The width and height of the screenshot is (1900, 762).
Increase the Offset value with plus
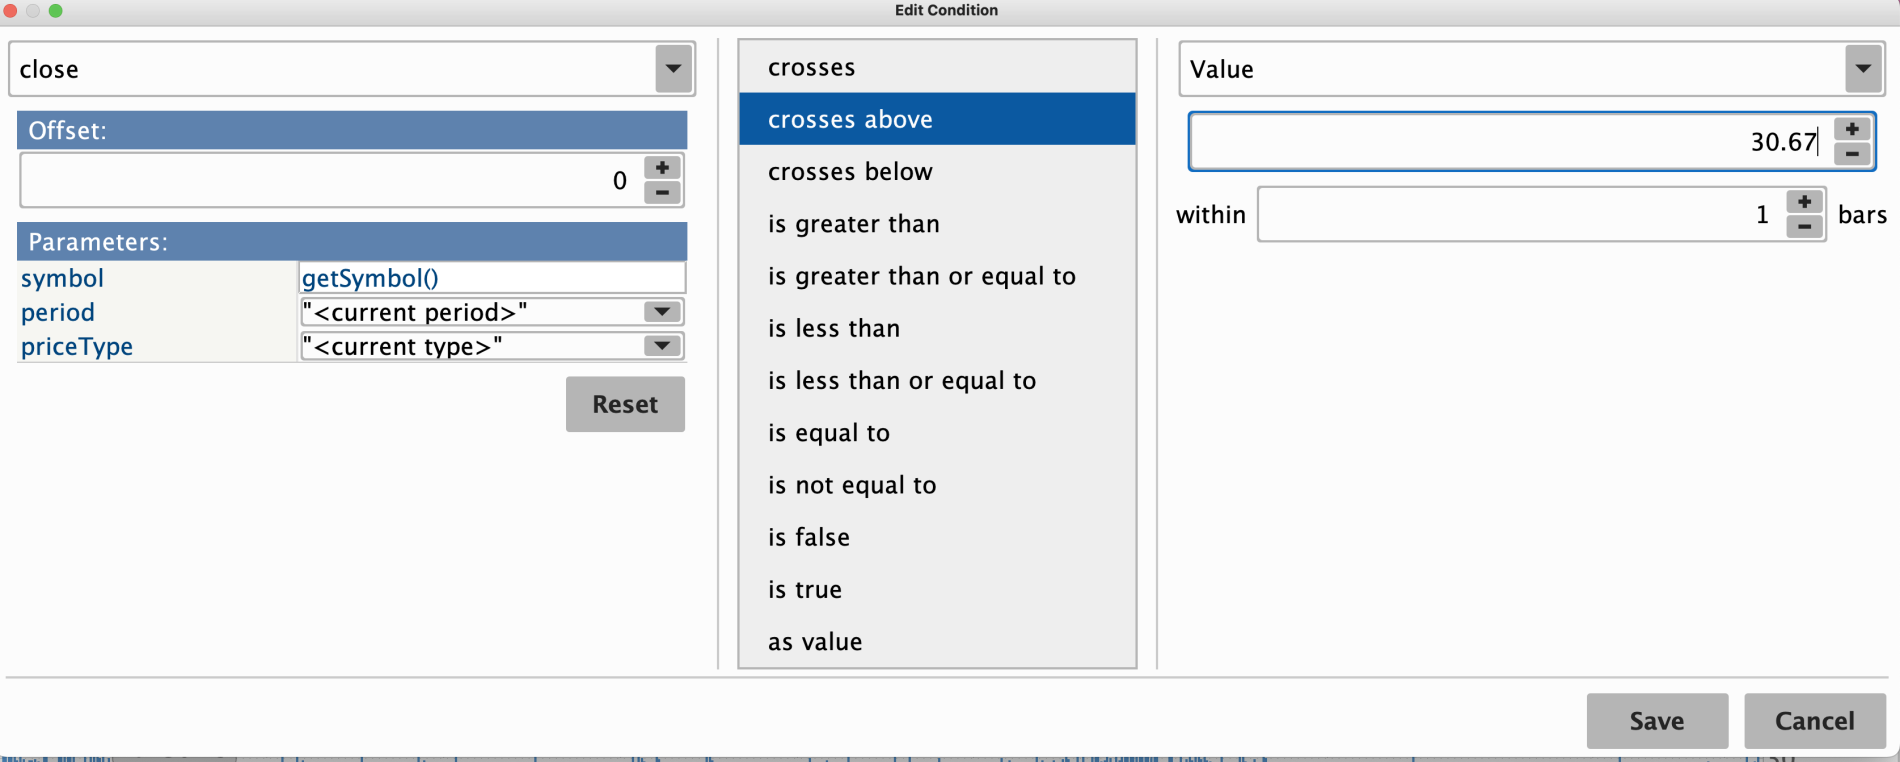662,168
